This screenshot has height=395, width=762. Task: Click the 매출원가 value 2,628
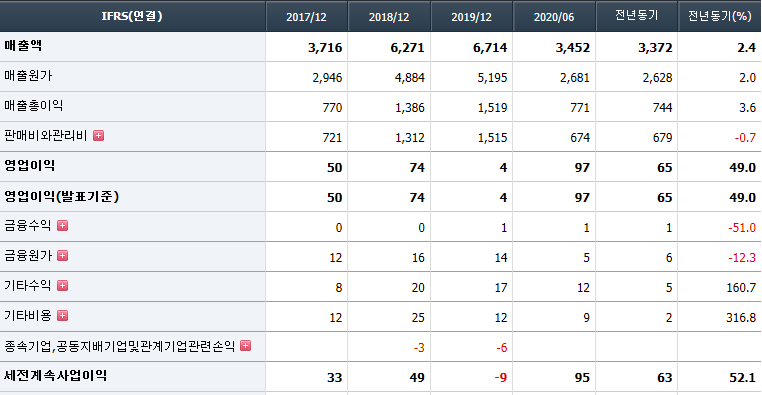point(658,78)
